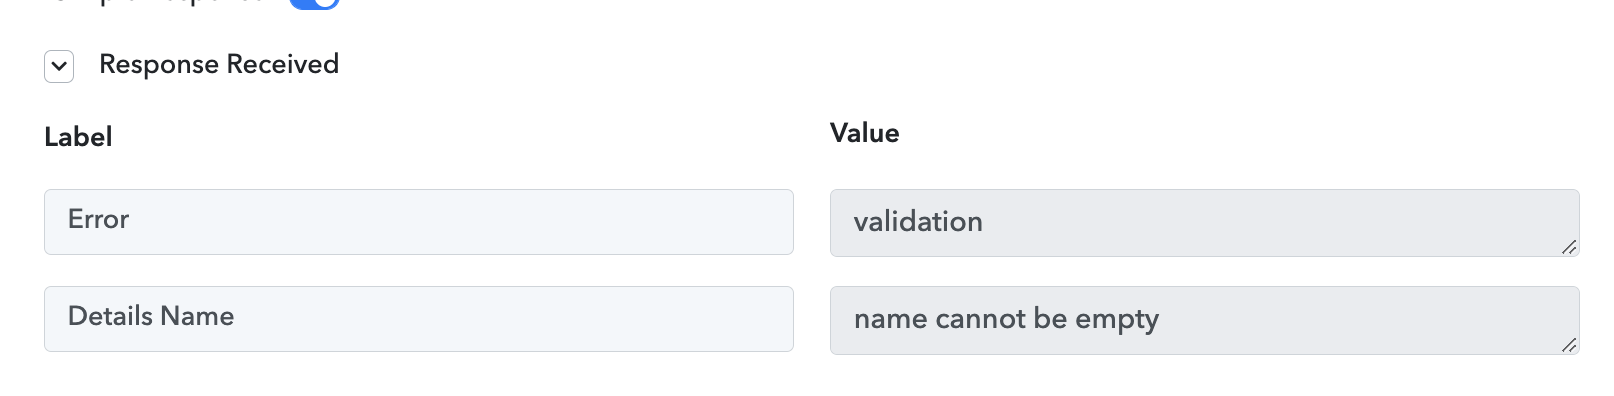The image size is (1614, 396).
Task: Click the 'name cannot be empty' message text
Action: (1006, 319)
